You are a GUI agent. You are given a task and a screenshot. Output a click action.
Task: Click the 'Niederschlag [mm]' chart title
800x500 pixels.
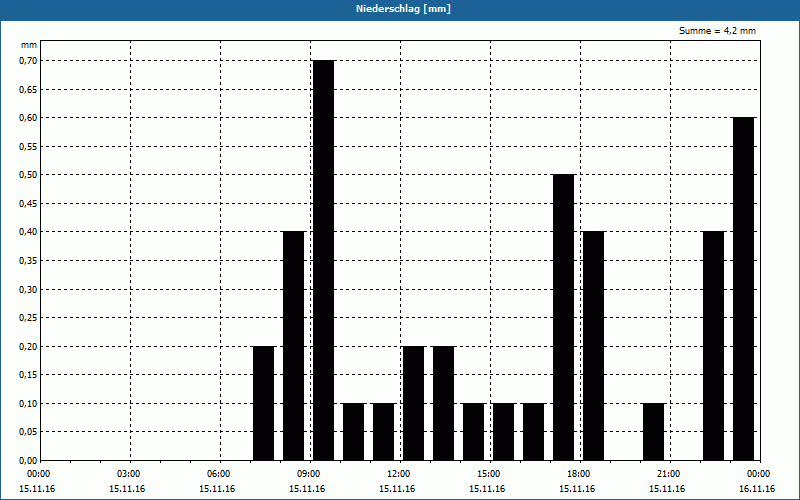coord(403,9)
